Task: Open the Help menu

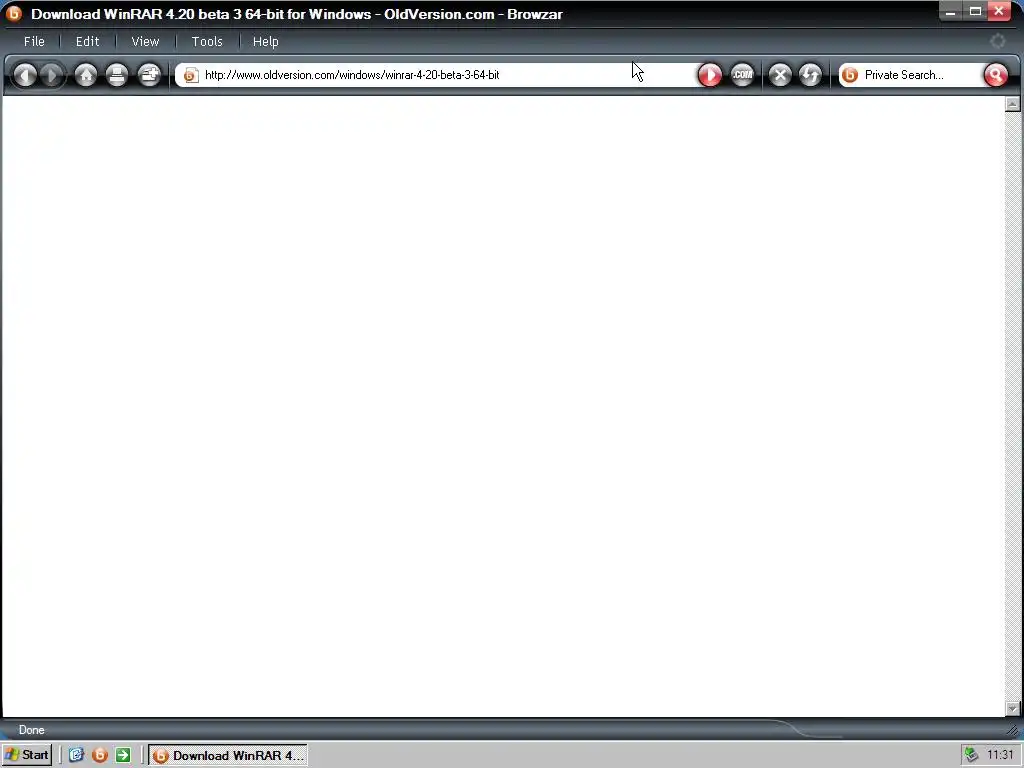Action: tap(265, 42)
